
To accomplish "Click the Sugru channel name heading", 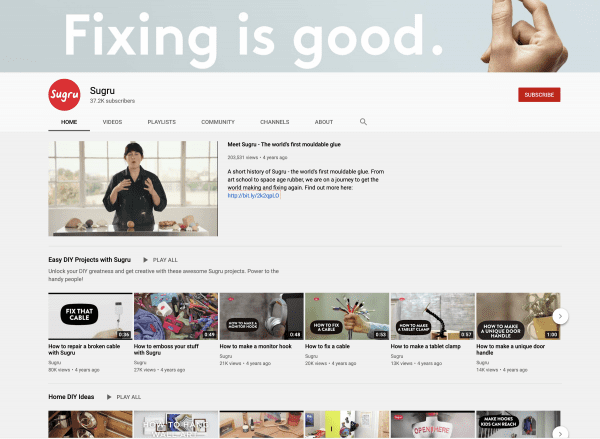I will click(102, 91).
